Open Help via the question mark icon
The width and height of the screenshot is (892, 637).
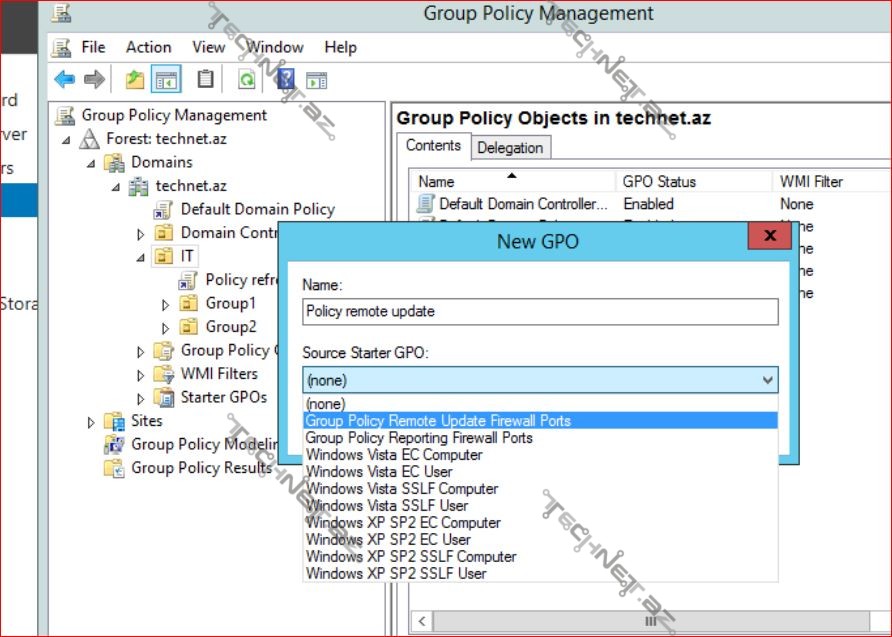(285, 79)
